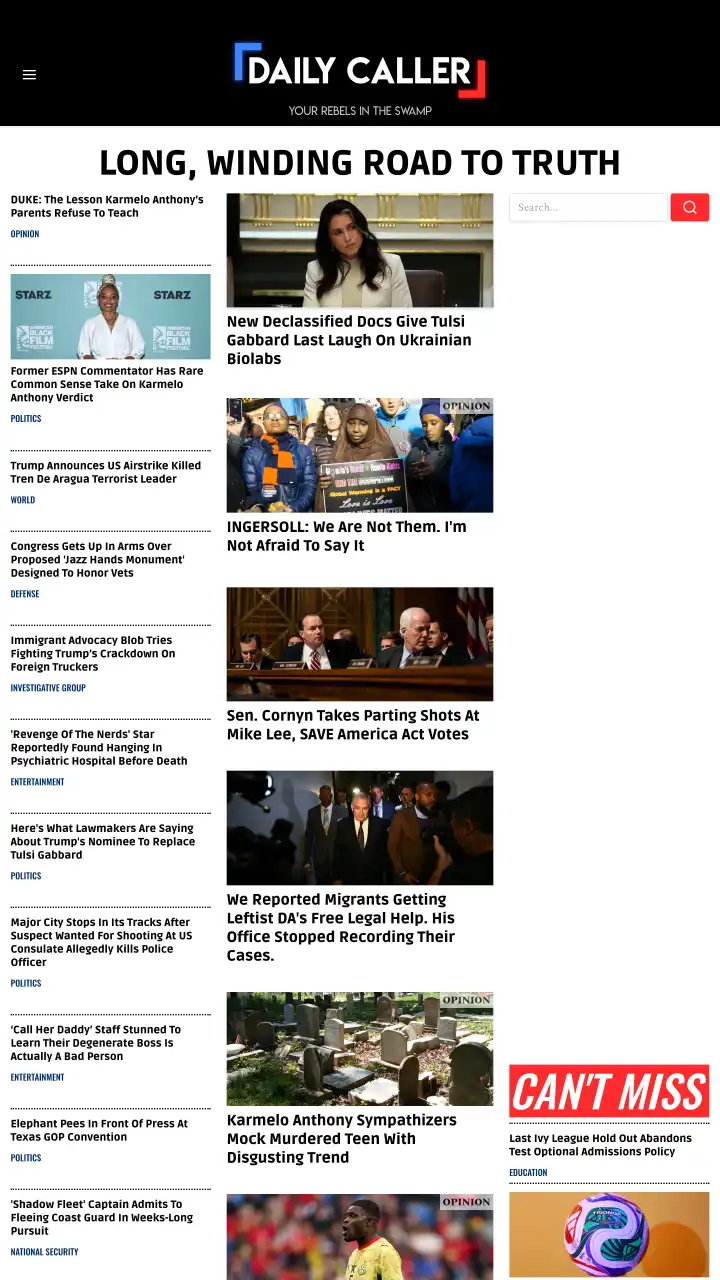
Task: Read New Declassified Docs Ukrainian Biolabs story
Action: click(349, 340)
